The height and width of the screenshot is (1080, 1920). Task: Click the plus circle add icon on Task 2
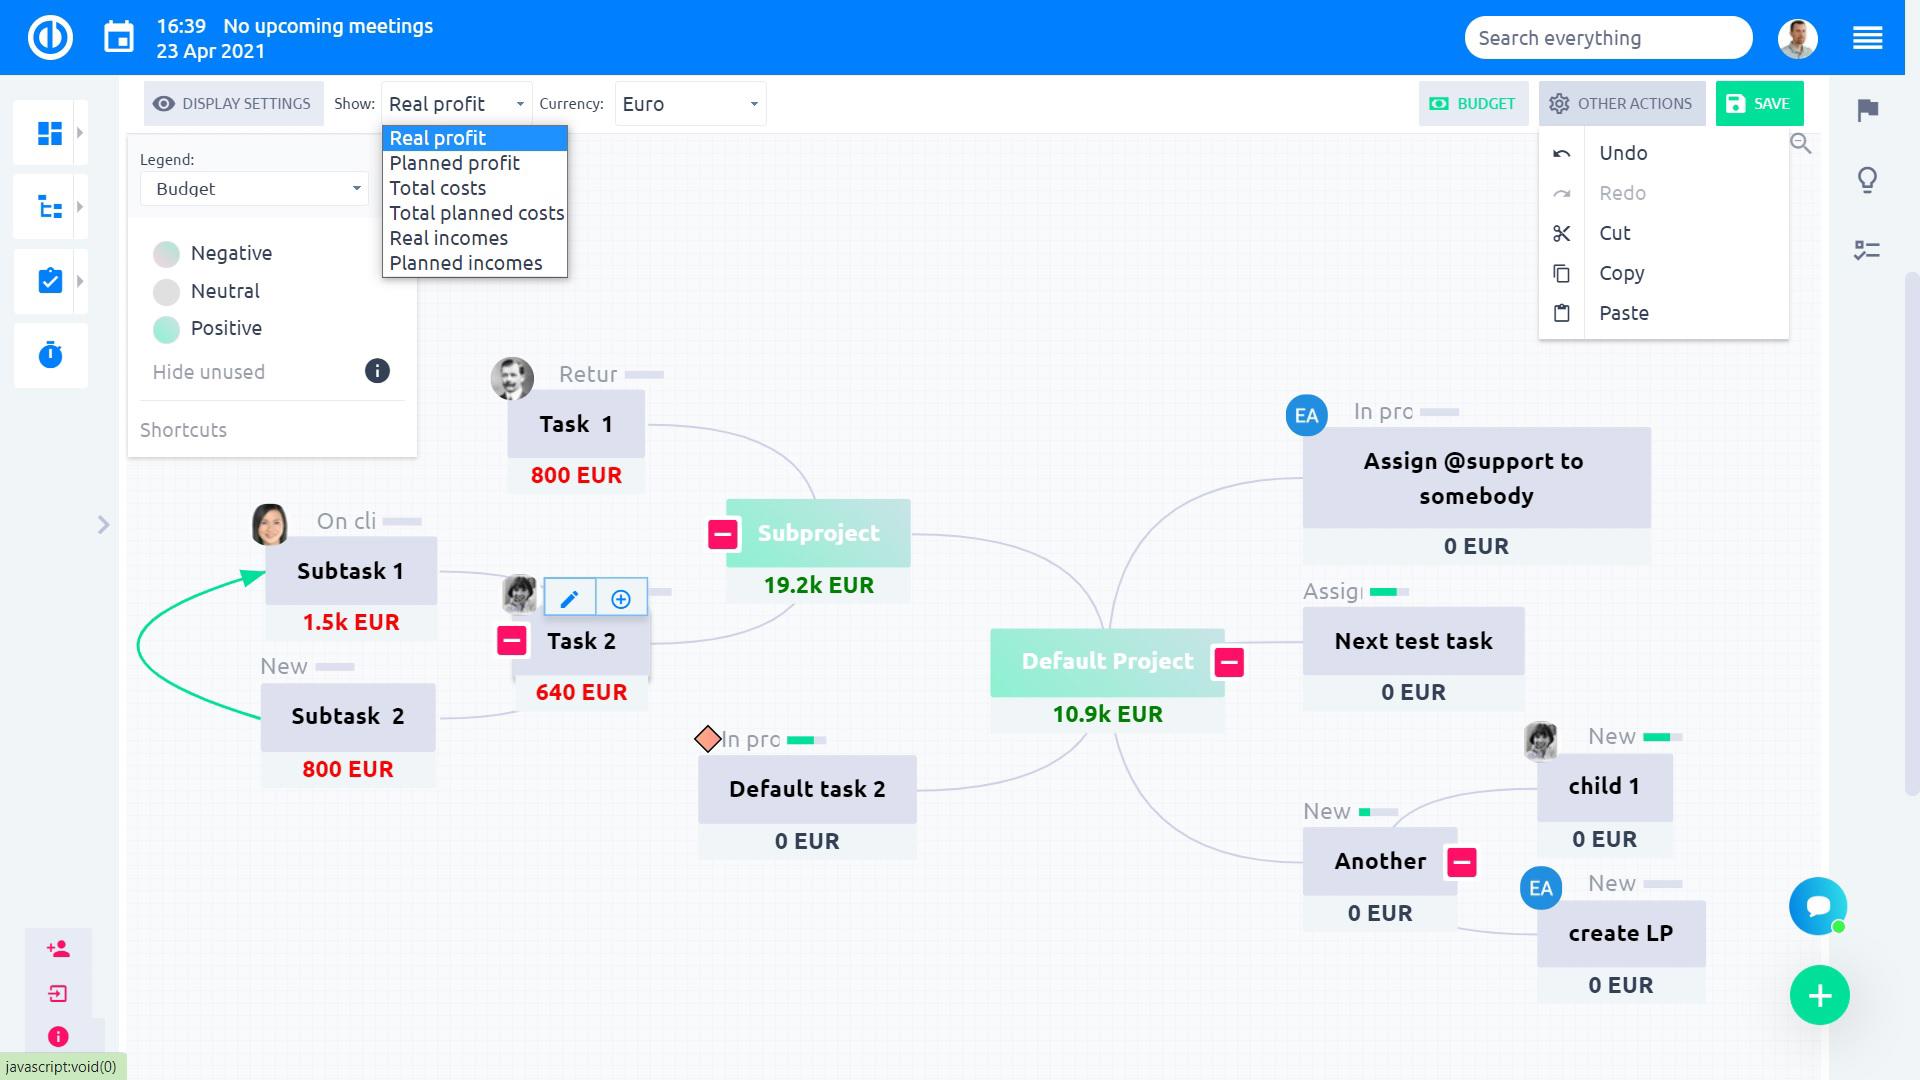pos(621,599)
